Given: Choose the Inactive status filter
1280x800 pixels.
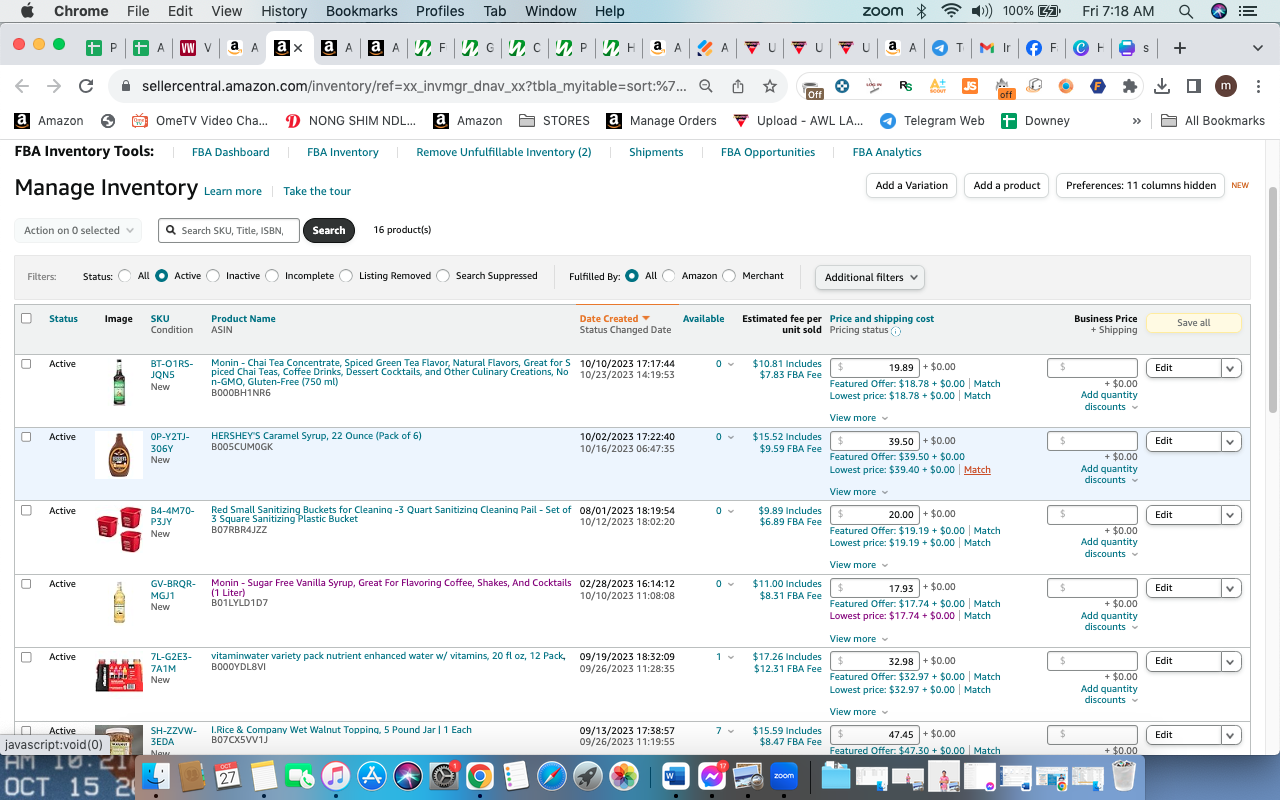Looking at the screenshot, I should point(211,276).
